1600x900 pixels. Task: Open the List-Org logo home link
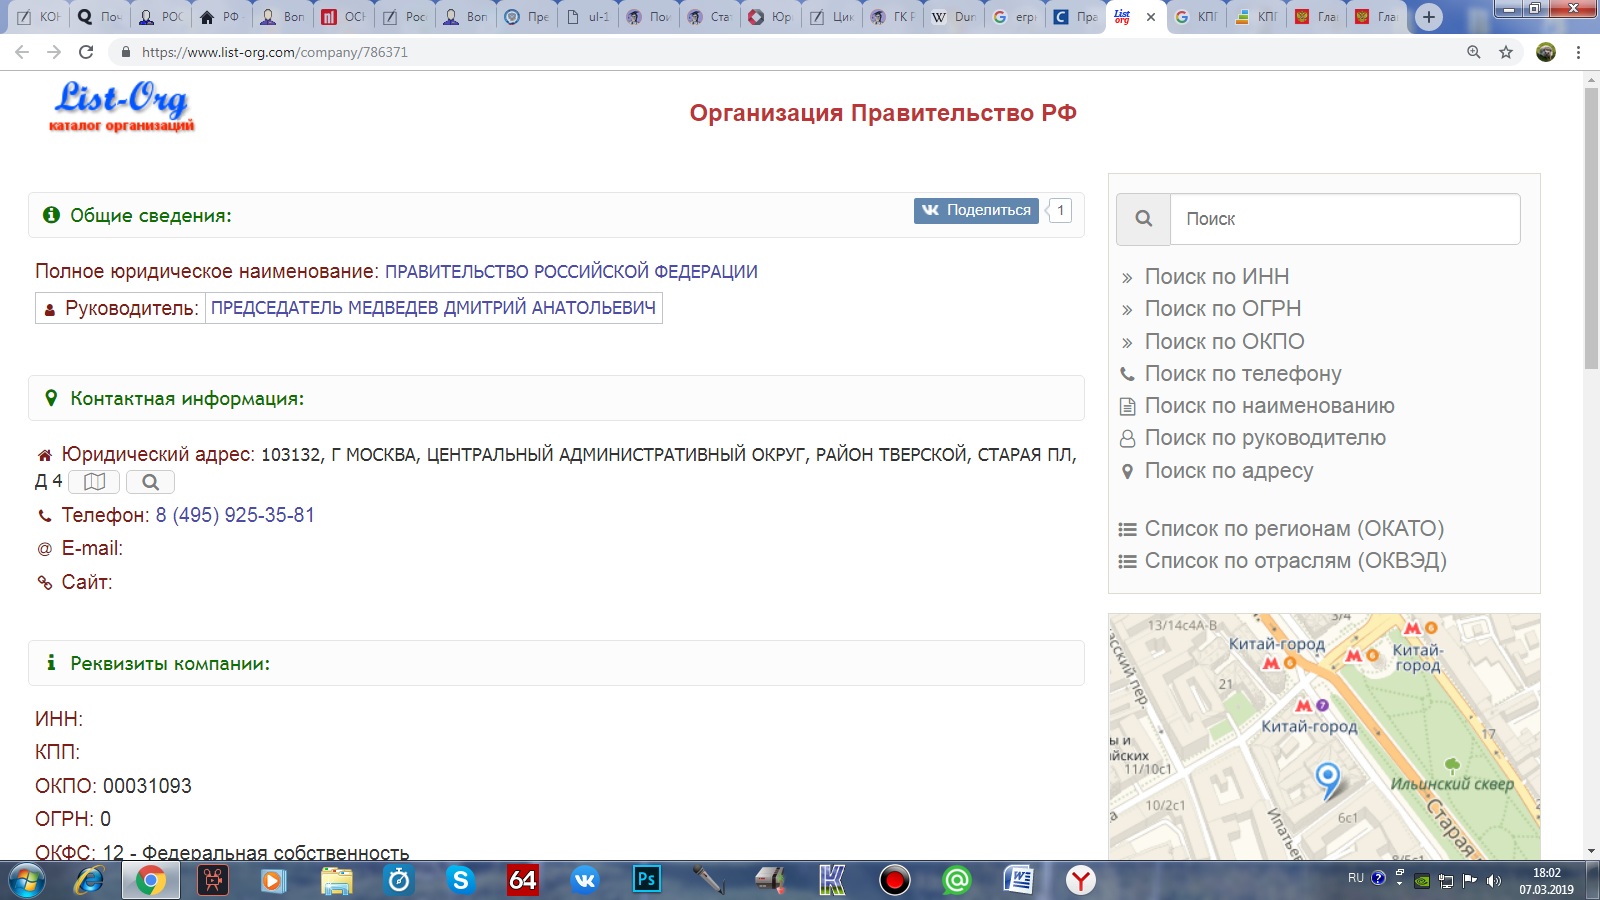coord(121,106)
